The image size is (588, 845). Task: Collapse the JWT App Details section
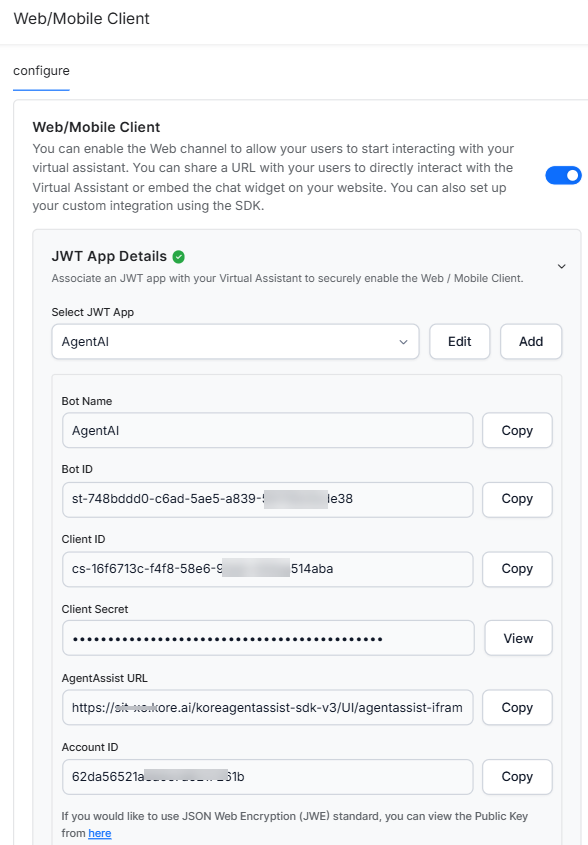point(562,266)
